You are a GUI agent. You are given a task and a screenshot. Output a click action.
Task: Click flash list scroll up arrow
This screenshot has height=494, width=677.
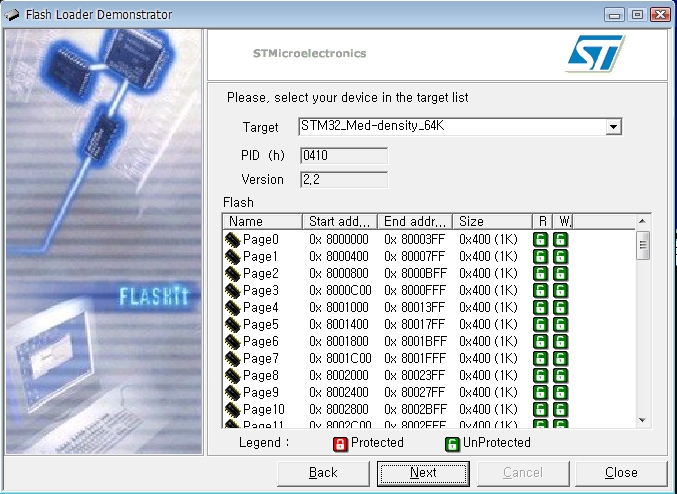click(642, 221)
